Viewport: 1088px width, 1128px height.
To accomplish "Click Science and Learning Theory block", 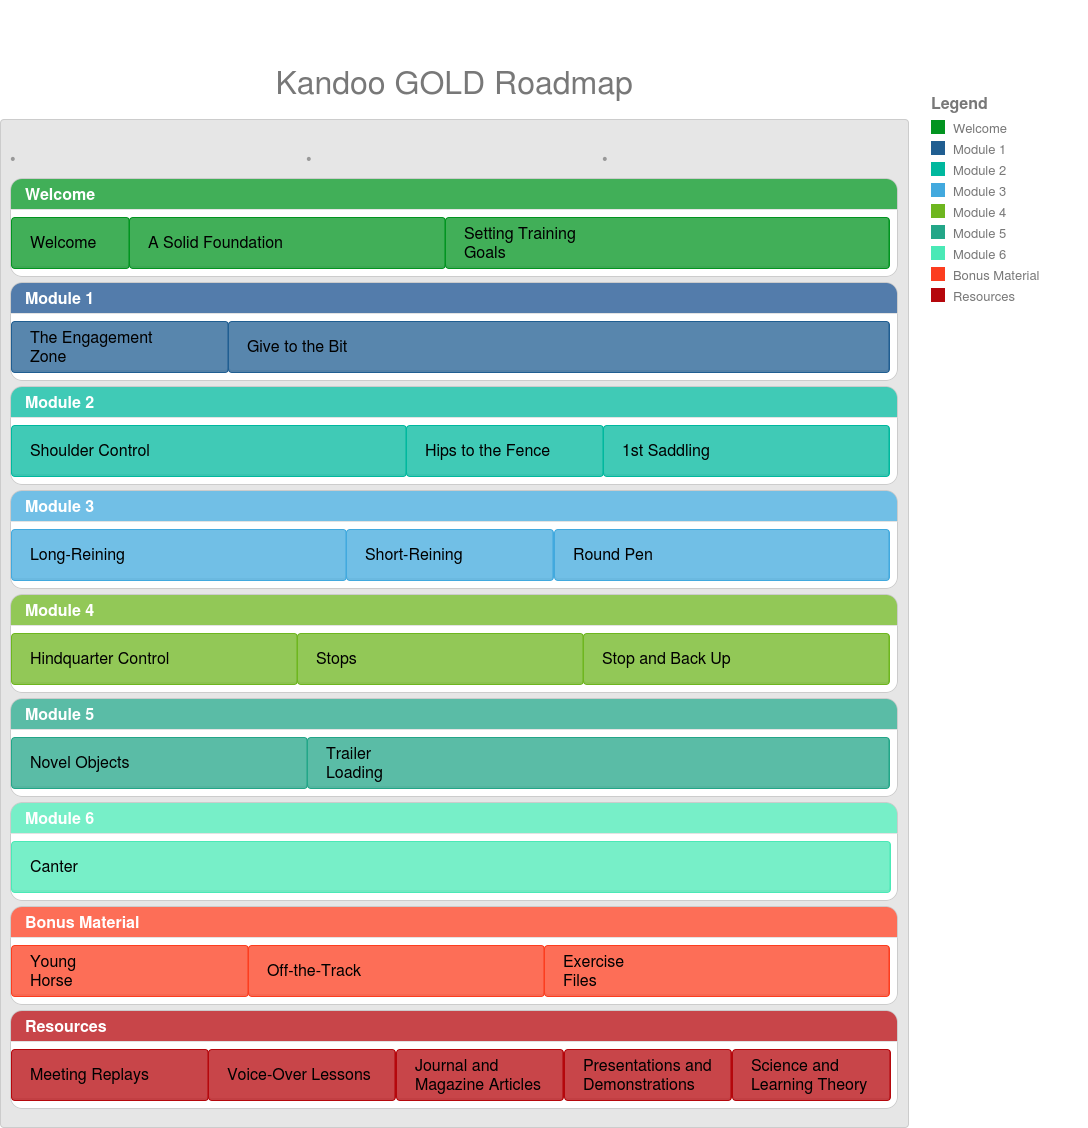I will tap(812, 1075).
